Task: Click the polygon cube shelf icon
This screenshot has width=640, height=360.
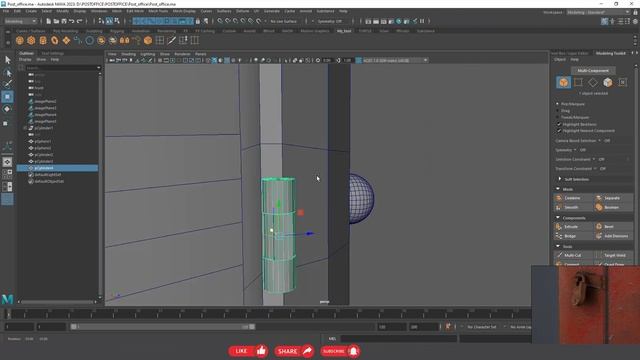Action: click(x=31, y=40)
